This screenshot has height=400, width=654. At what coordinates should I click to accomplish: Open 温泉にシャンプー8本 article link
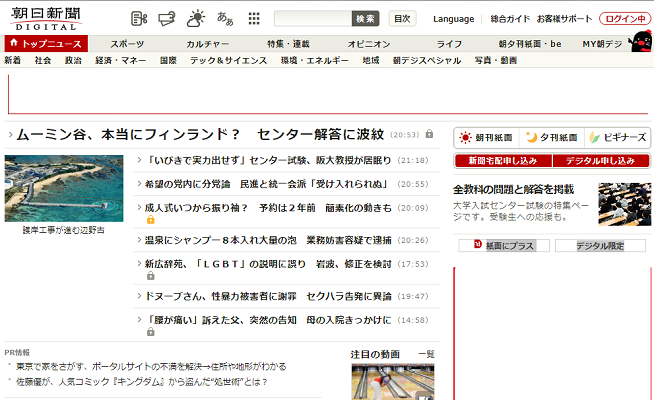coord(268,240)
